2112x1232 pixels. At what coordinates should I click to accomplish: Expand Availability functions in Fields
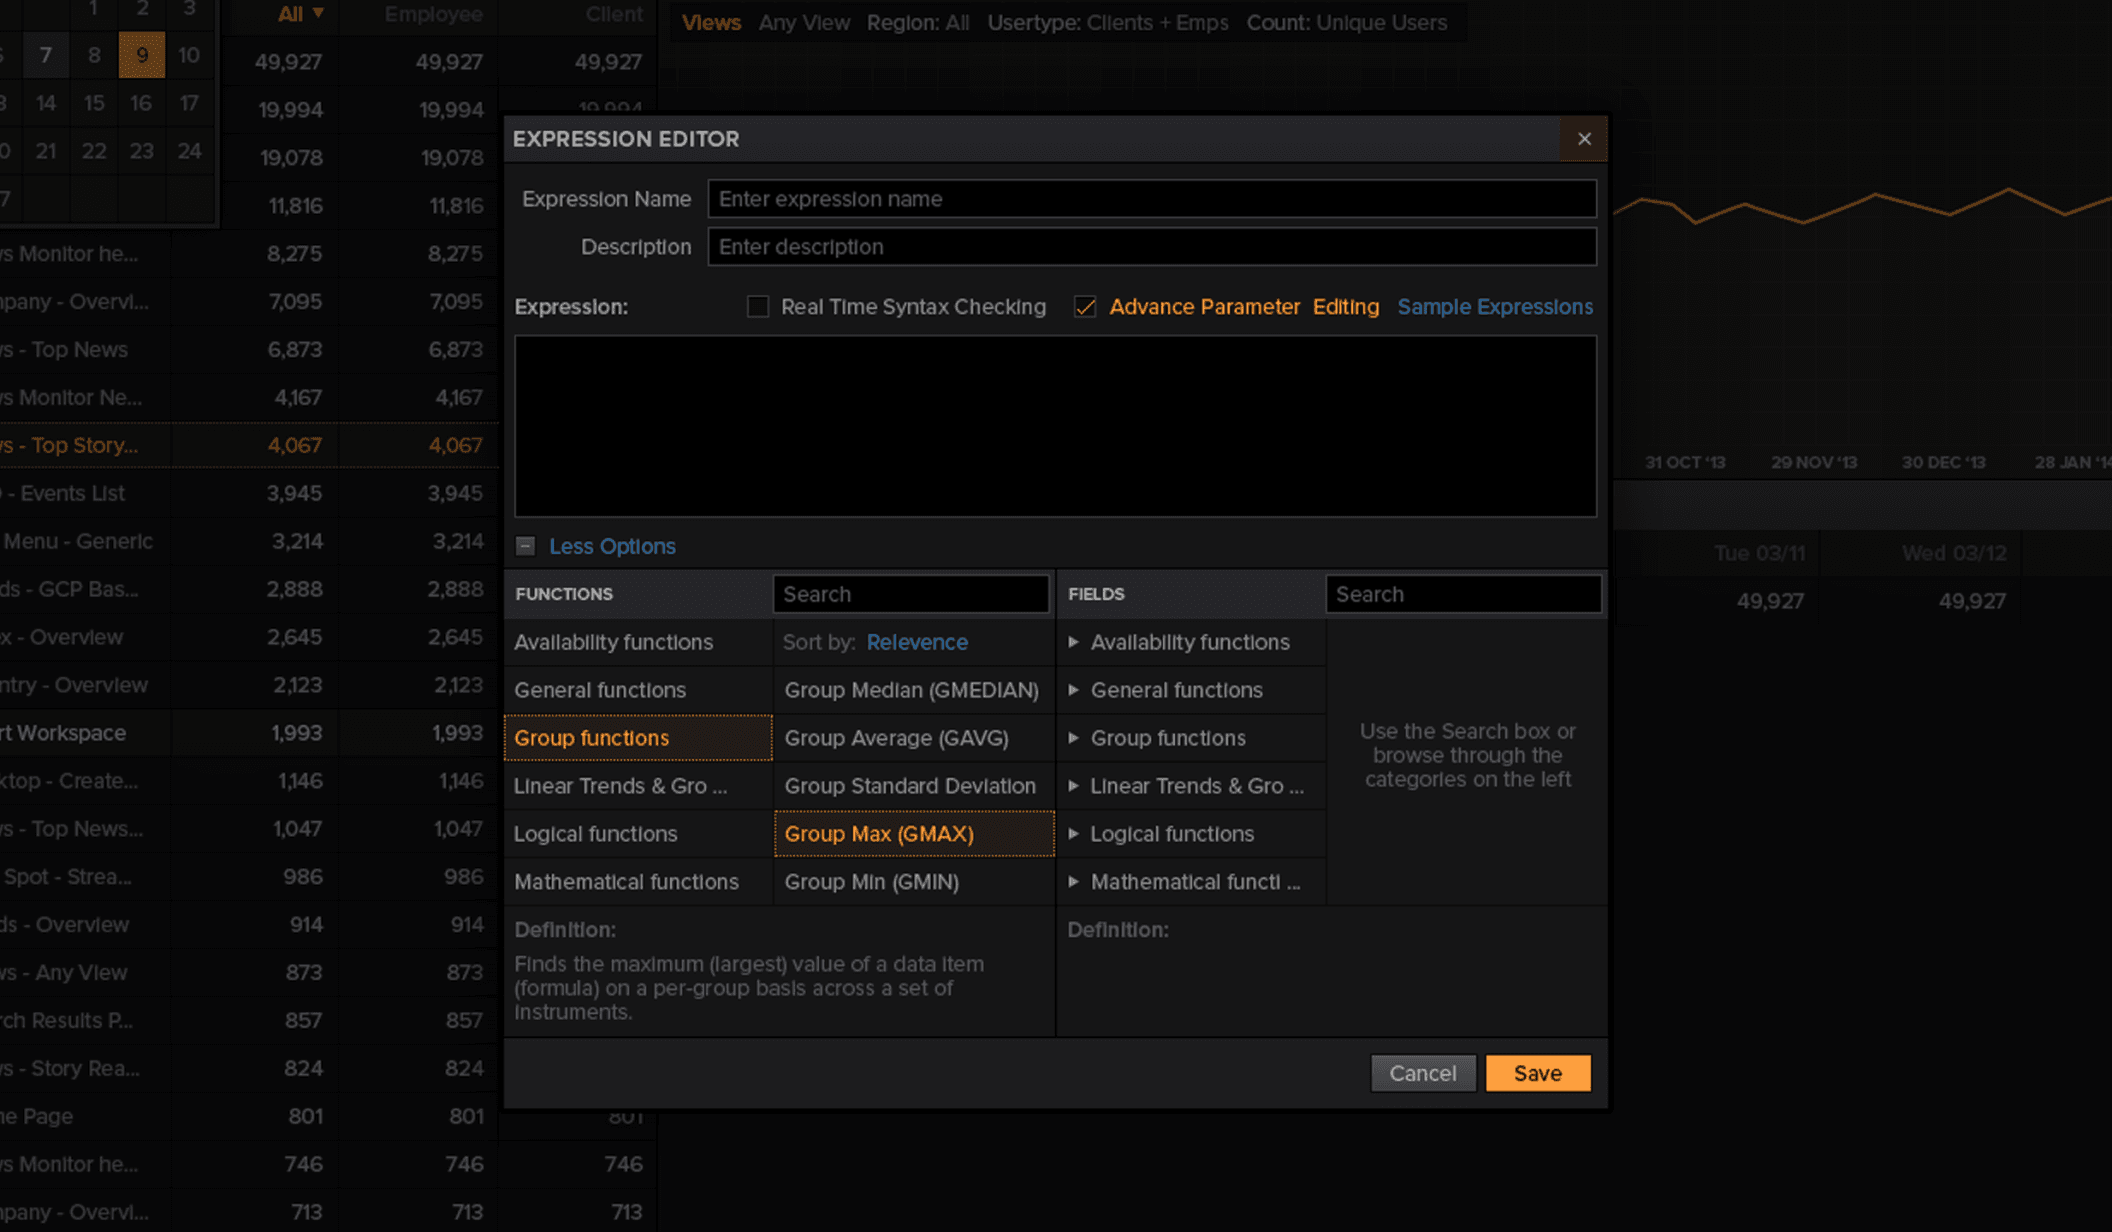coord(1074,642)
